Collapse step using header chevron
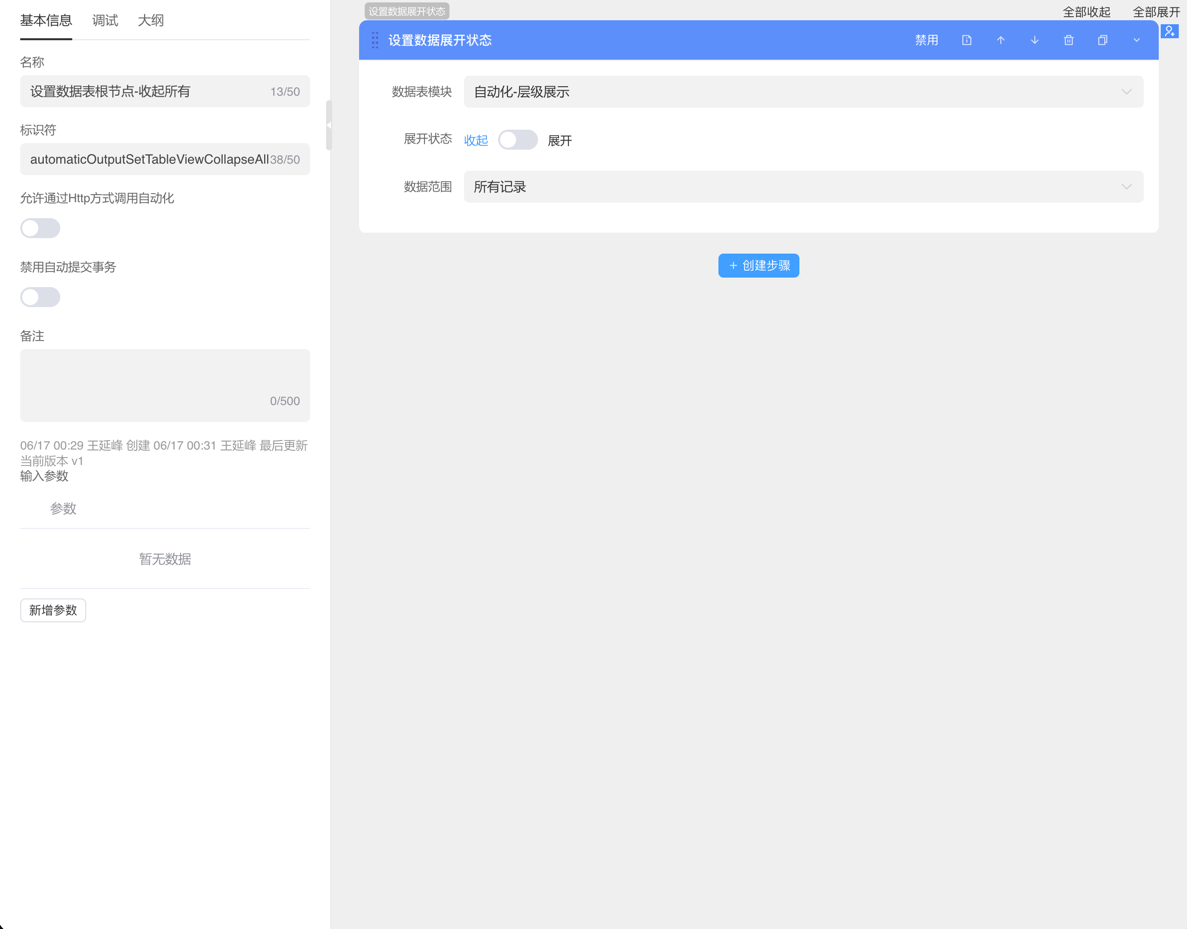Viewport: 1187px width, 929px height. (1136, 40)
